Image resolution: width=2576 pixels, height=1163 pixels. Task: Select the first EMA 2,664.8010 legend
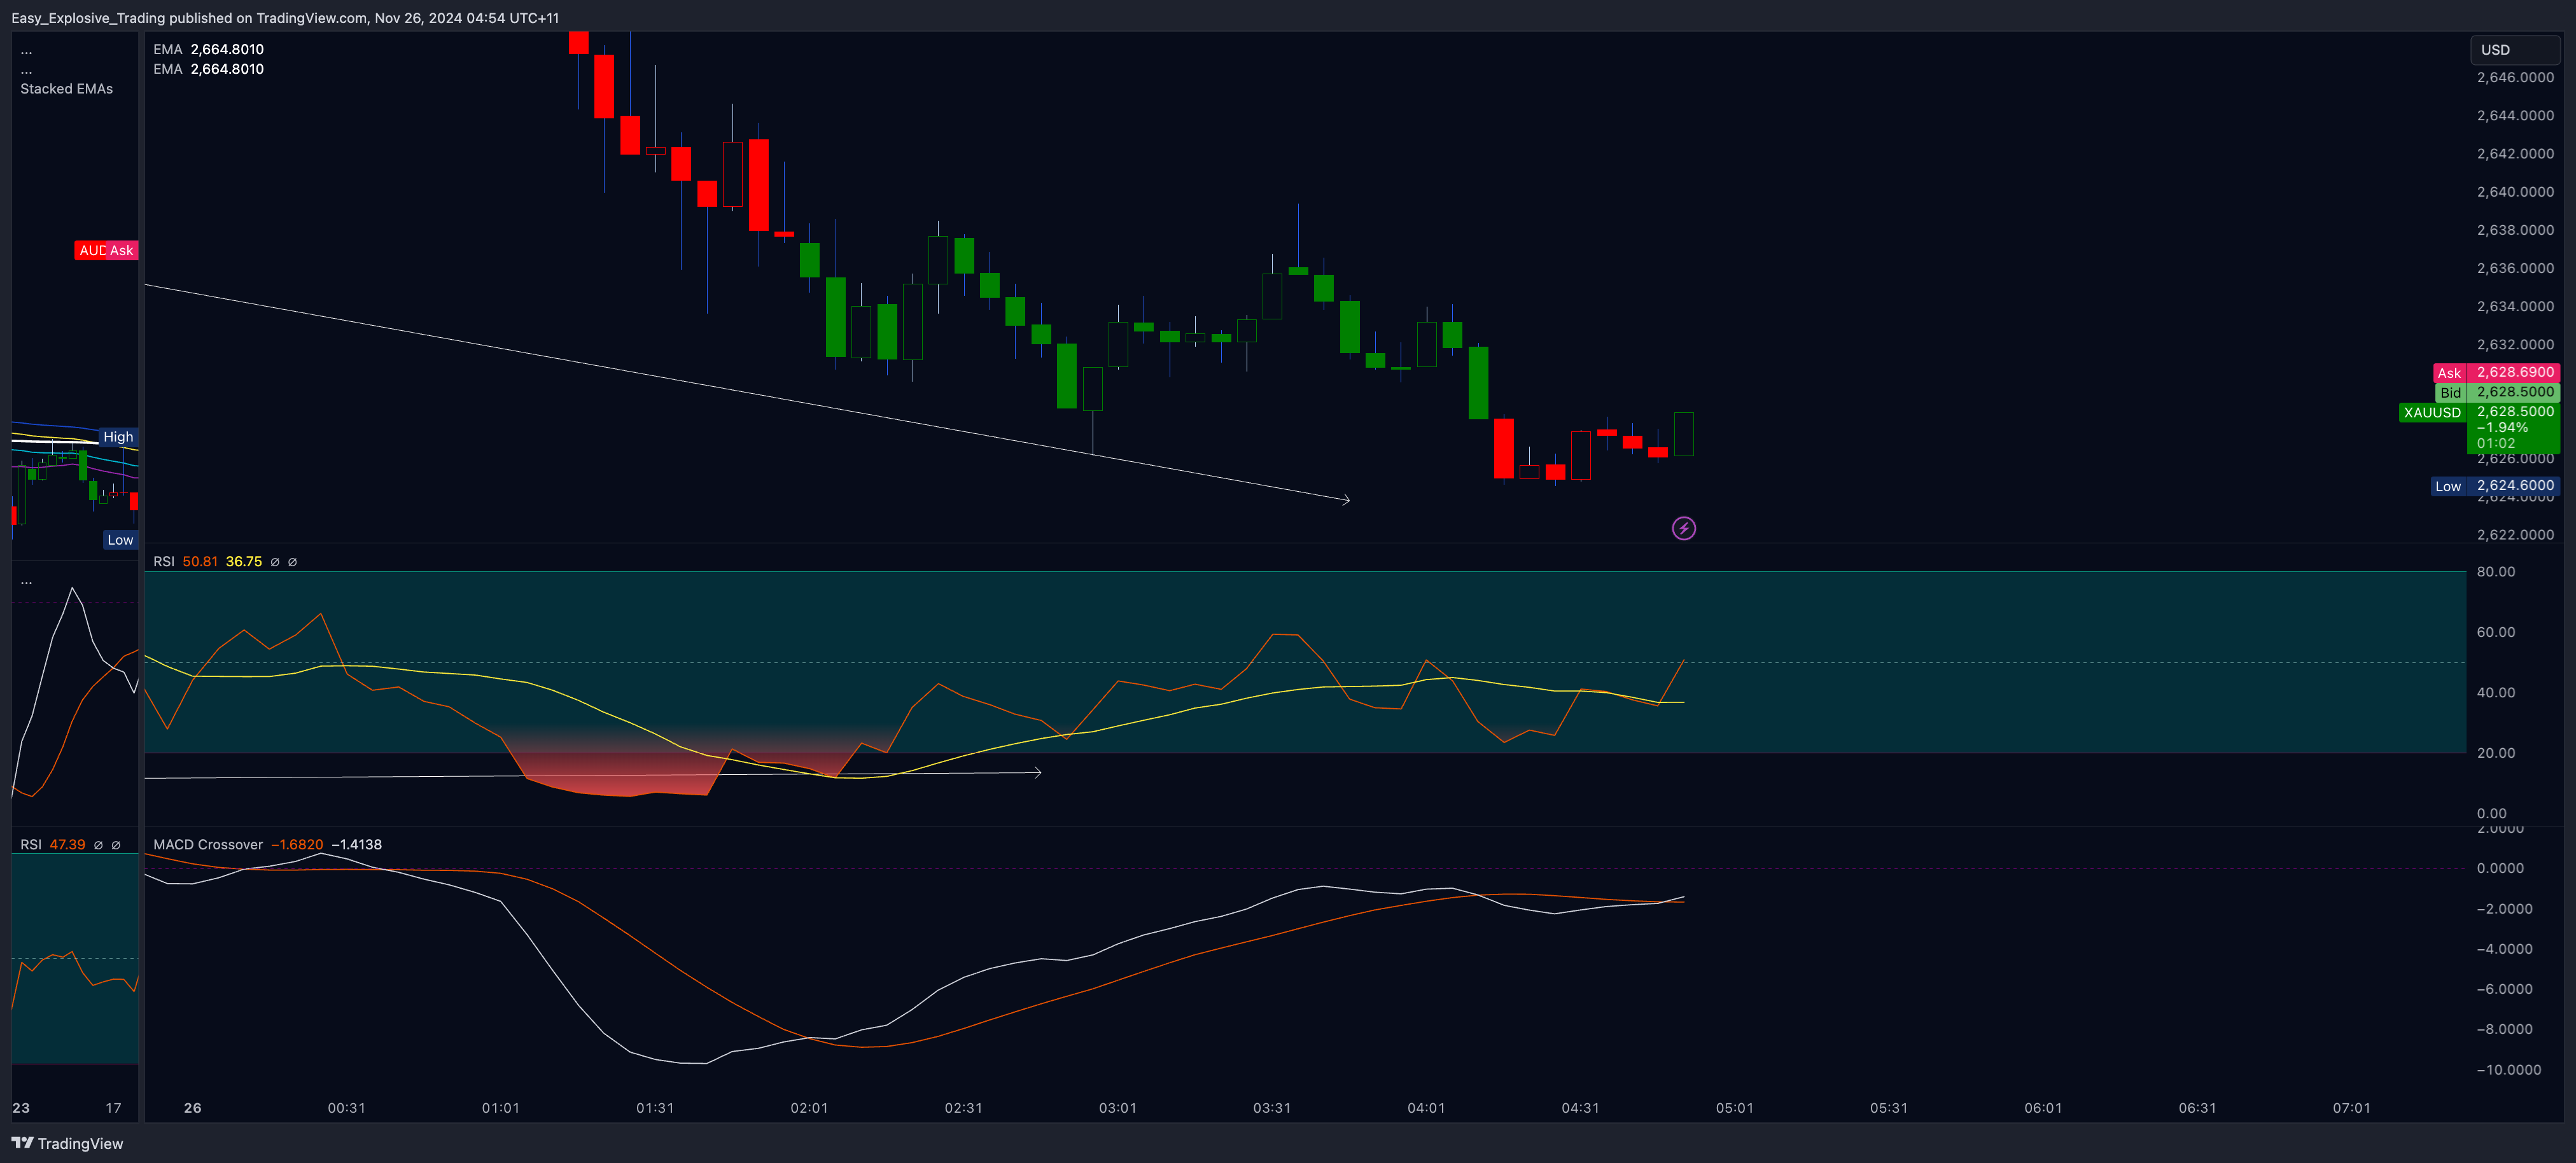pyautogui.click(x=208, y=49)
